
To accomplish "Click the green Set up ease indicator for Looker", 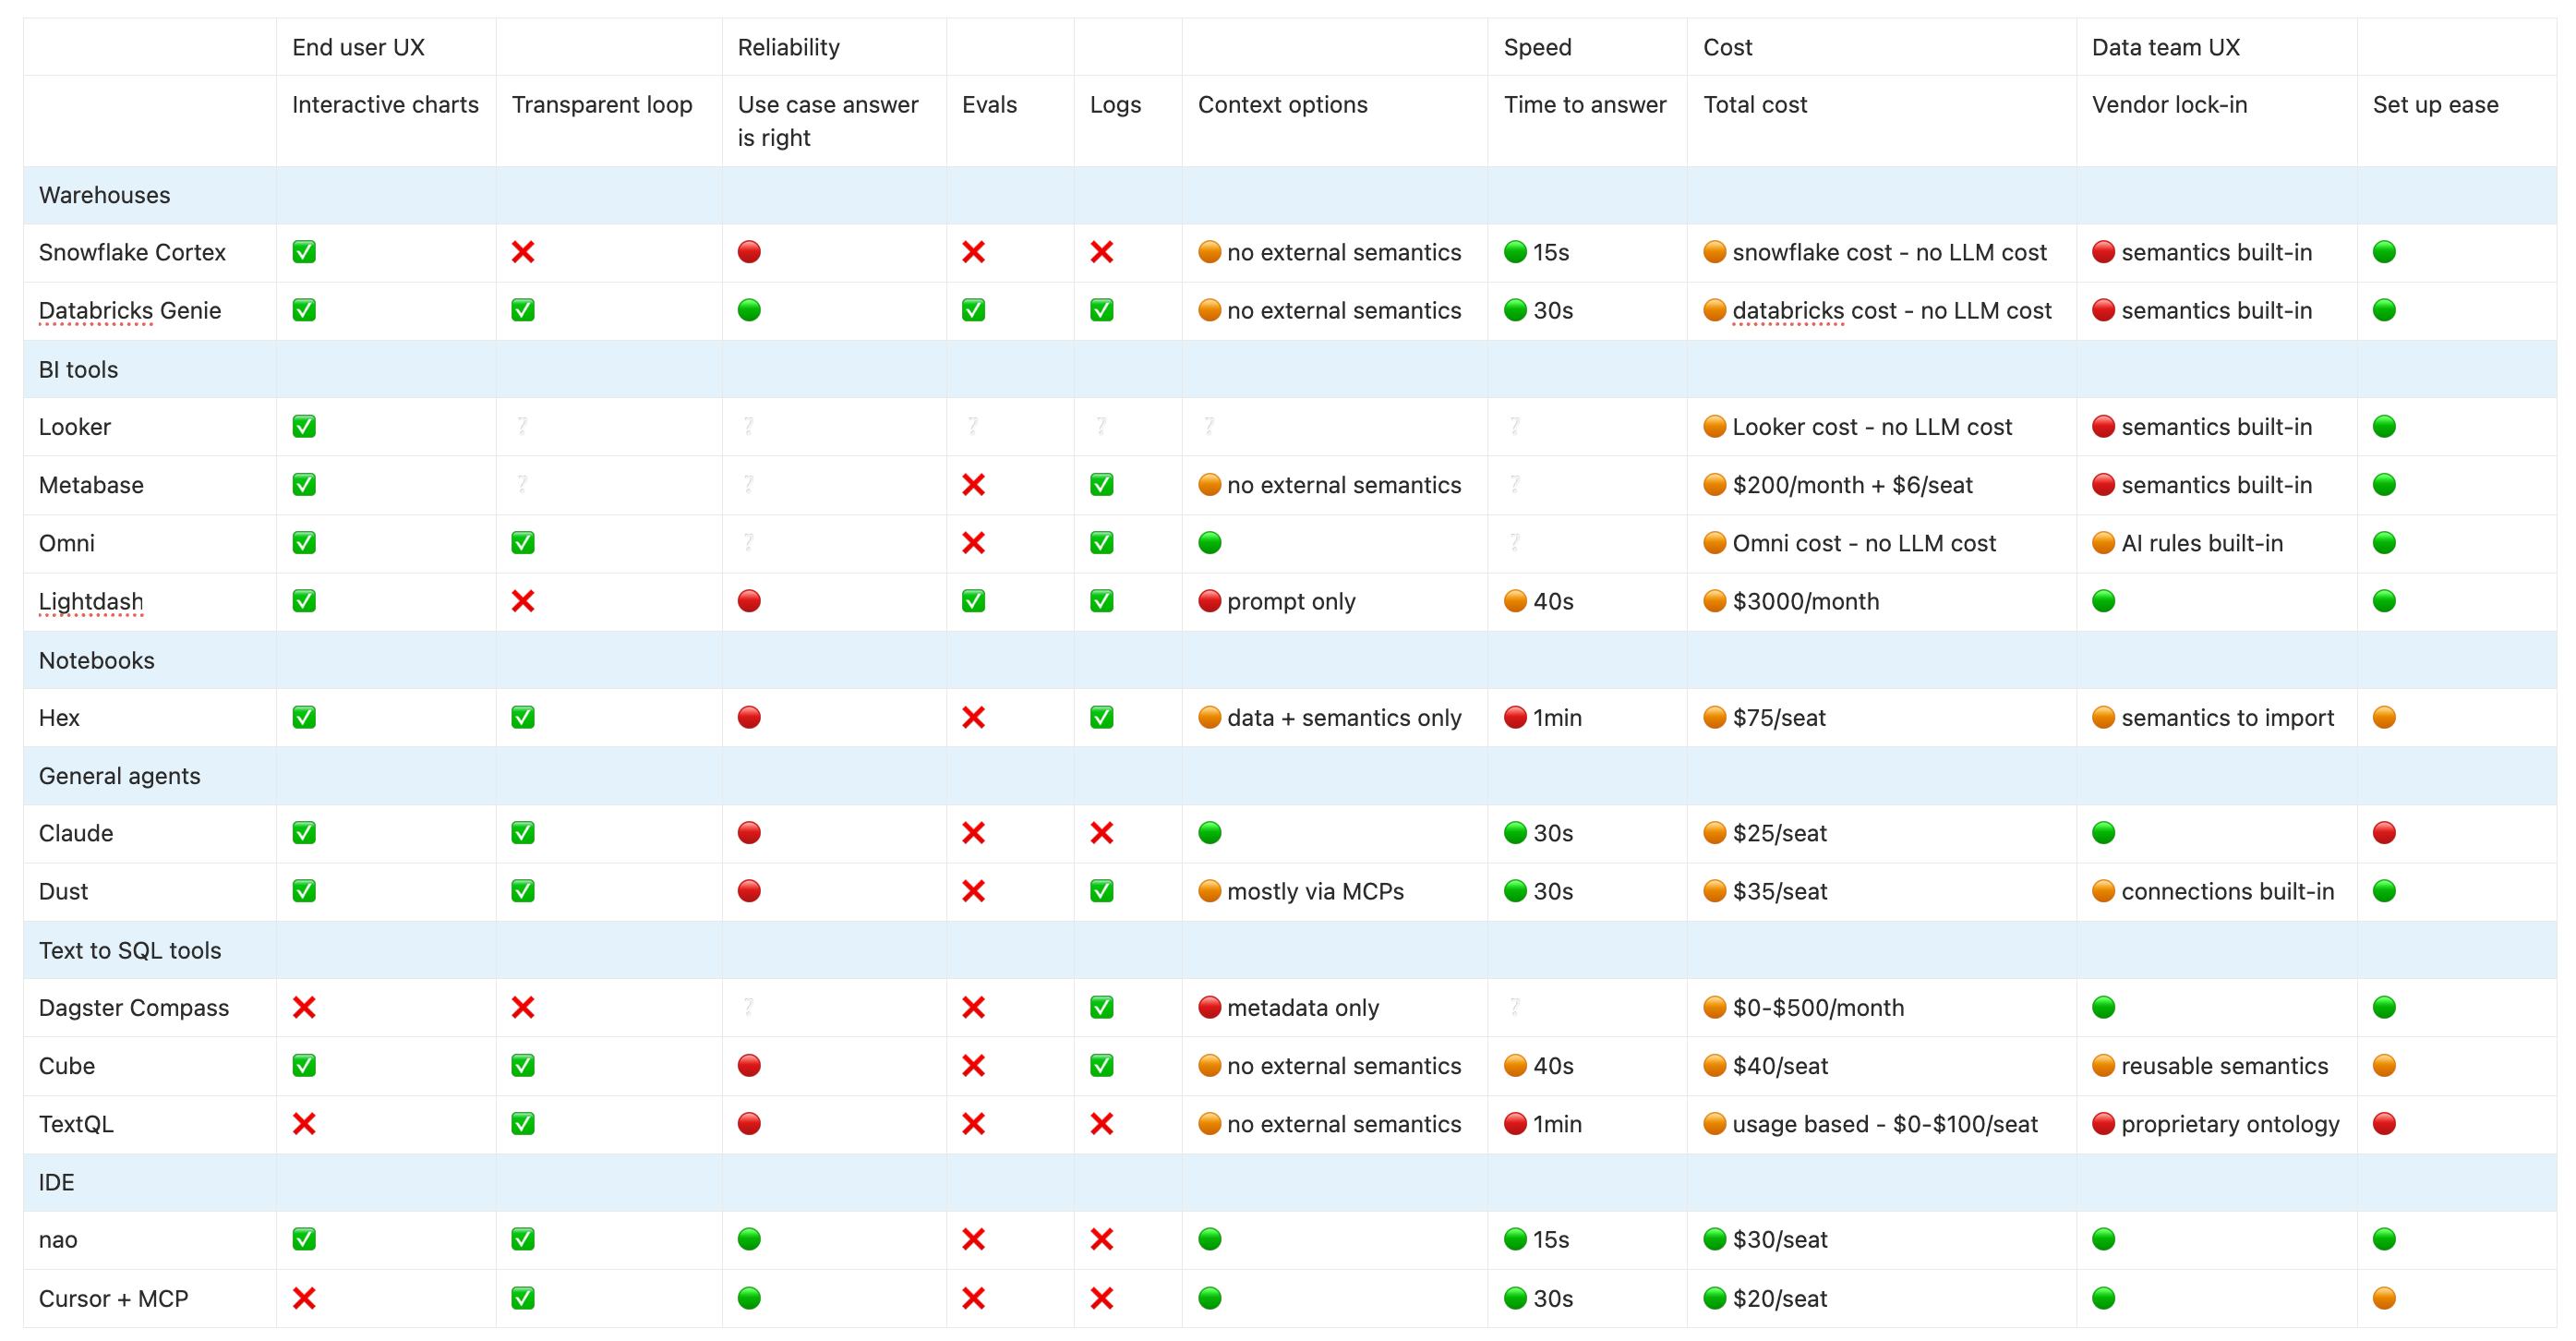I will (x=2385, y=426).
